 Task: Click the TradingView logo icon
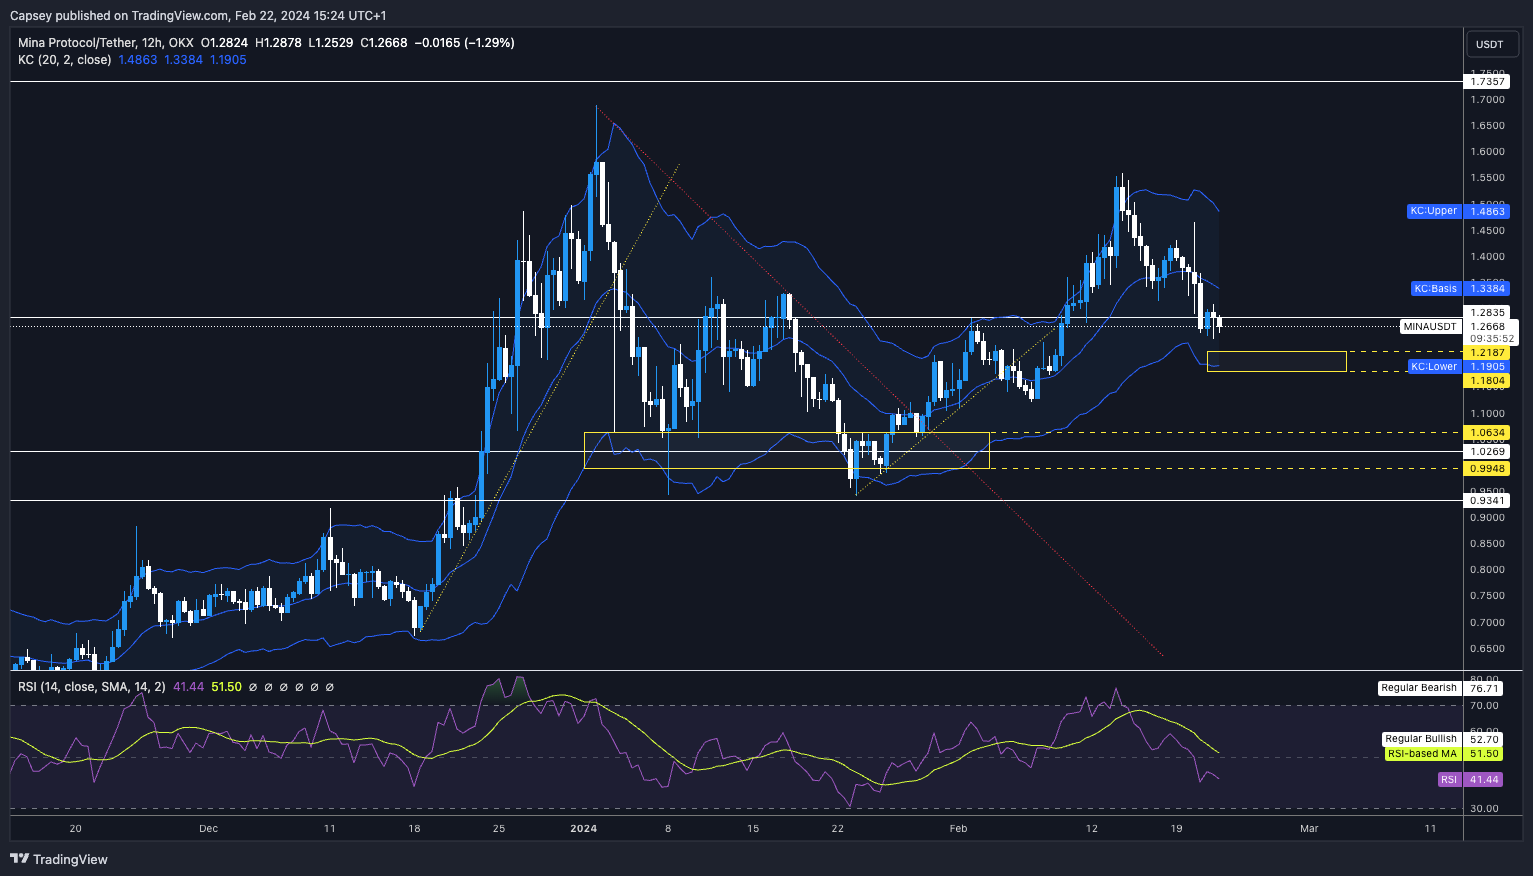click(19, 859)
